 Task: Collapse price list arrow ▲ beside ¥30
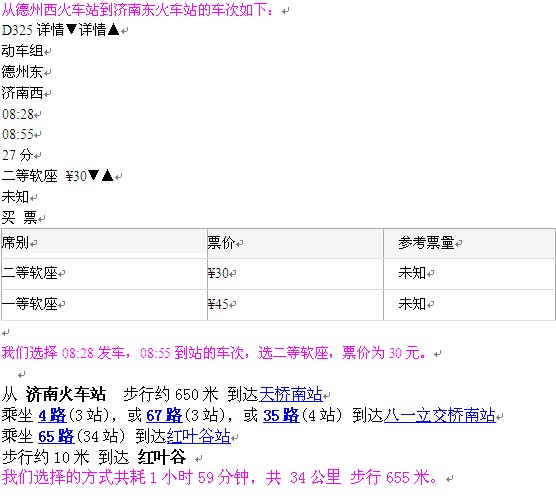[x=107, y=176]
